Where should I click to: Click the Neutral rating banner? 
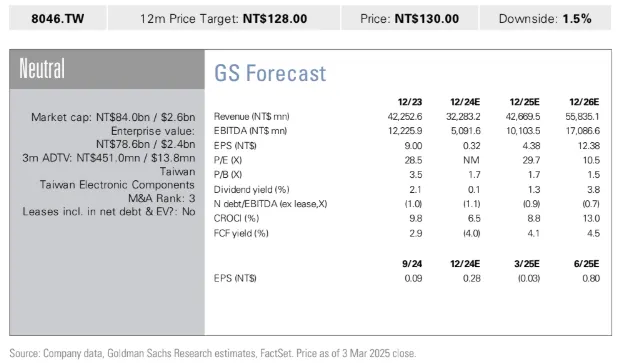point(107,69)
